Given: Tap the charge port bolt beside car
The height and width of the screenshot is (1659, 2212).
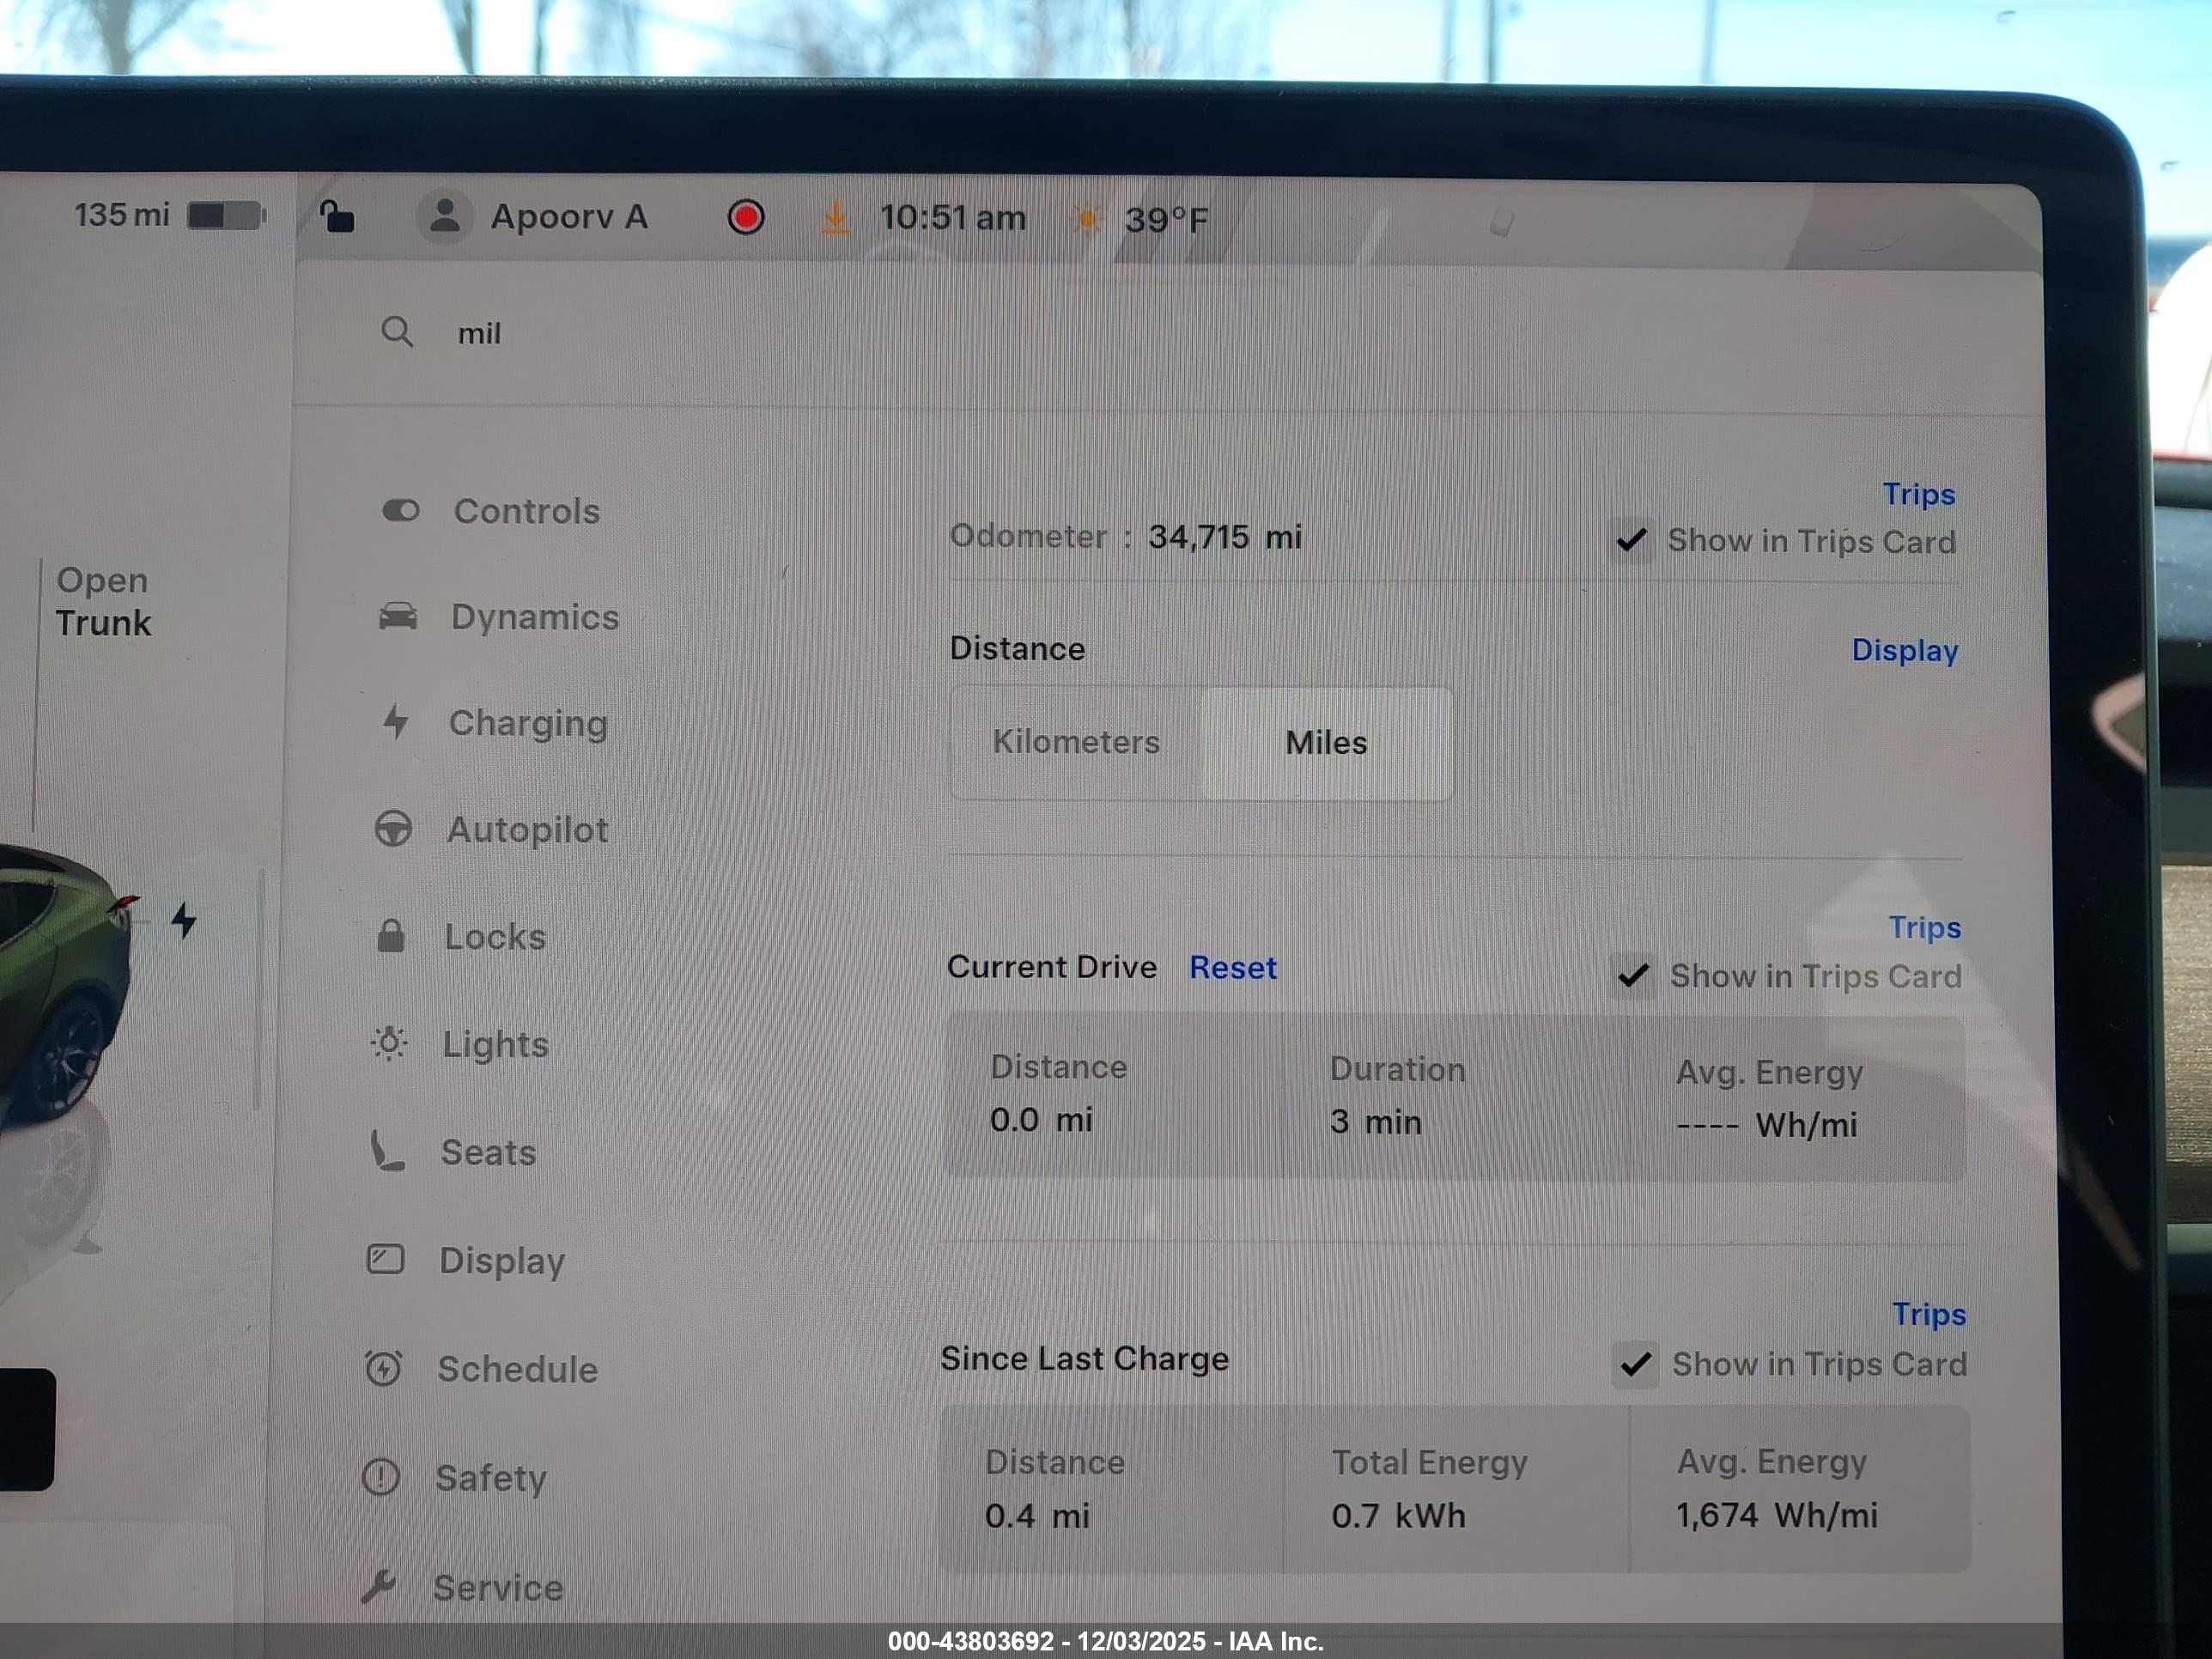Looking at the screenshot, I should pyautogui.click(x=183, y=920).
